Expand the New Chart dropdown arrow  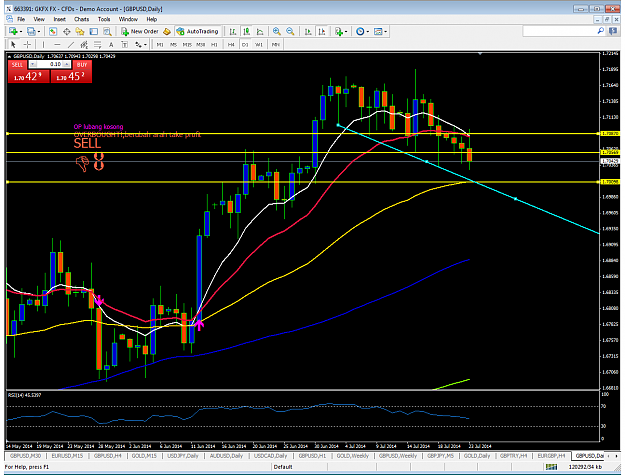20,31
